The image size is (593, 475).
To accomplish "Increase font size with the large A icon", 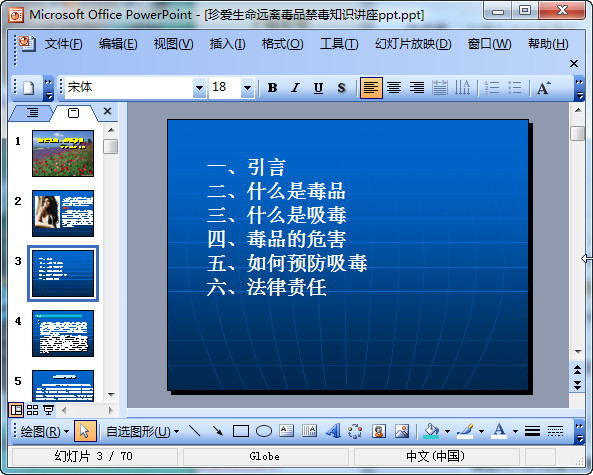I will pyautogui.click(x=544, y=88).
